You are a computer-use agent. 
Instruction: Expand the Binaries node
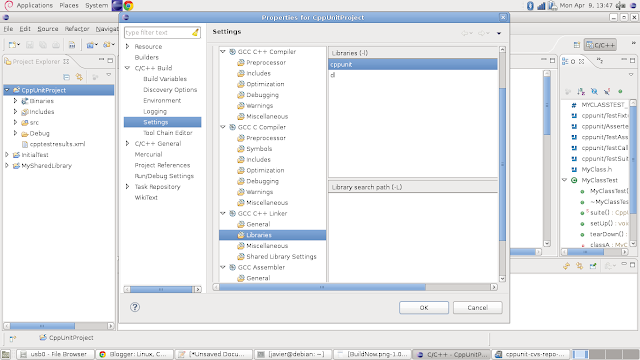tap(16, 100)
